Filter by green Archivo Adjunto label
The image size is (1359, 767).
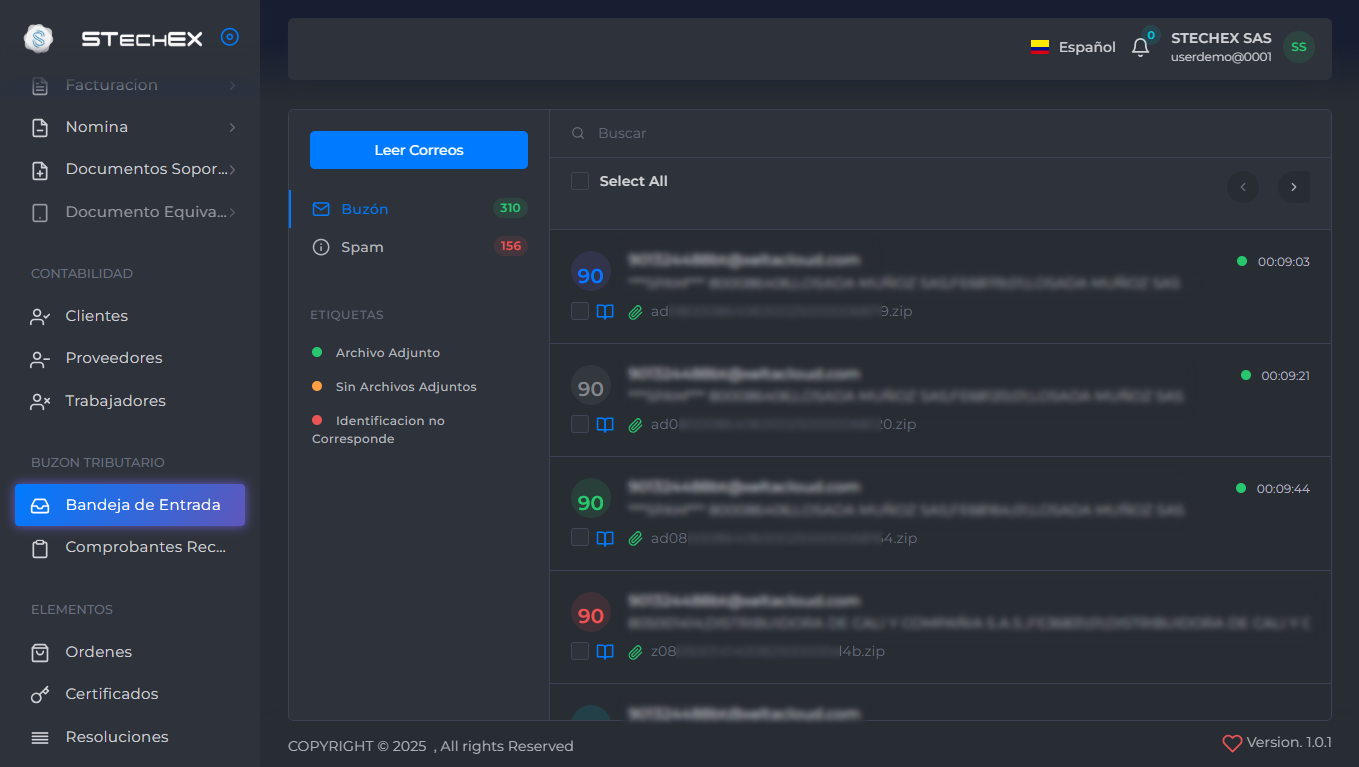pyautogui.click(x=387, y=353)
